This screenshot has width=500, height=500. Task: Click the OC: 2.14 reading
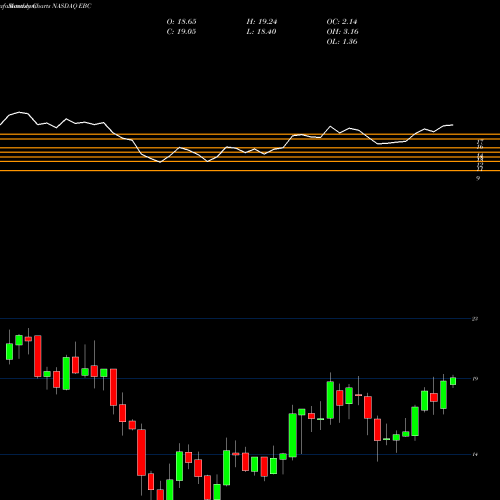(342, 22)
